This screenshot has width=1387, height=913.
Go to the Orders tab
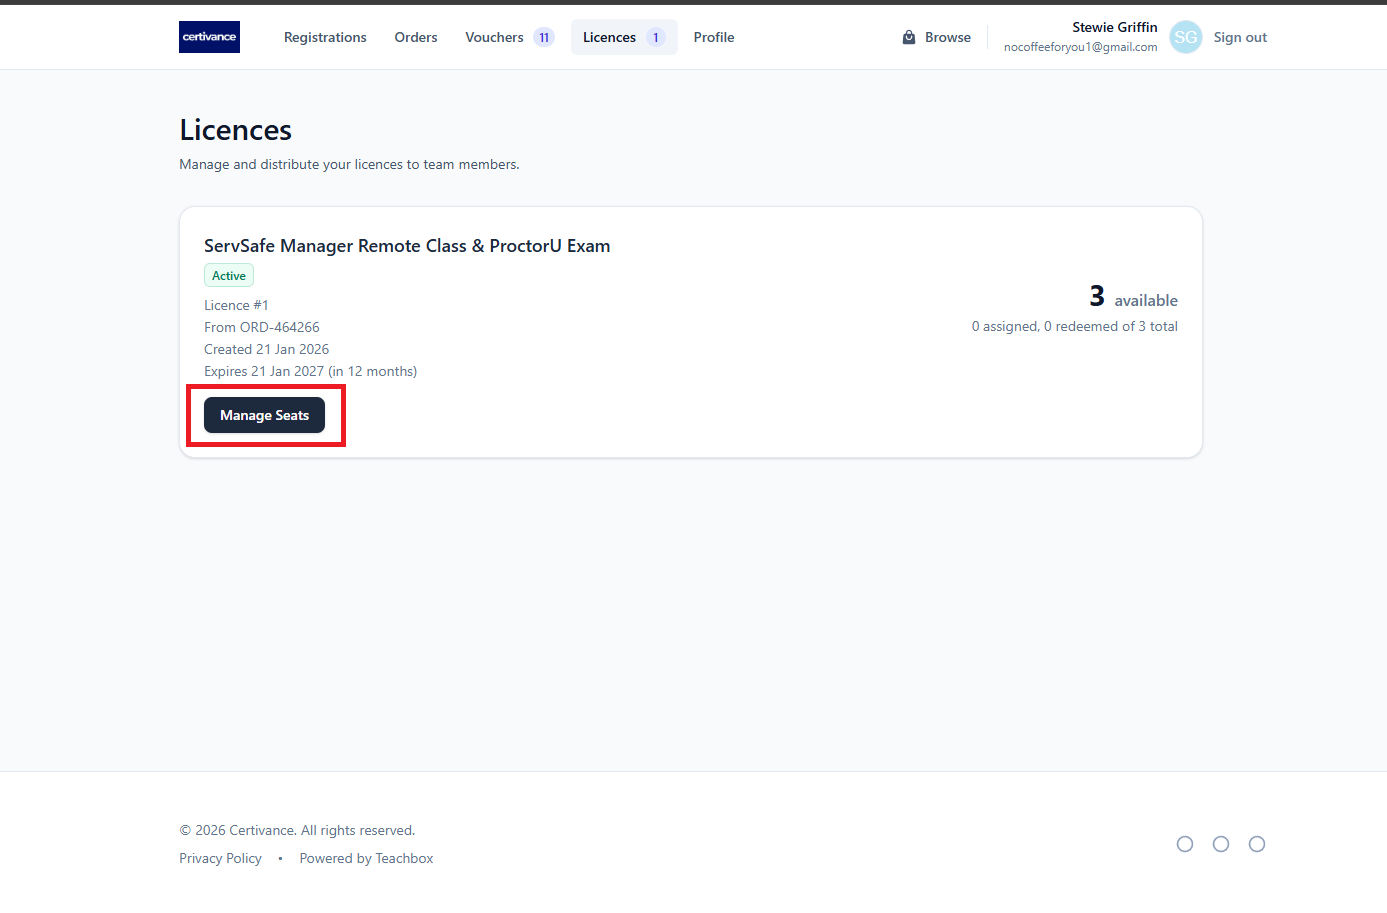(416, 37)
